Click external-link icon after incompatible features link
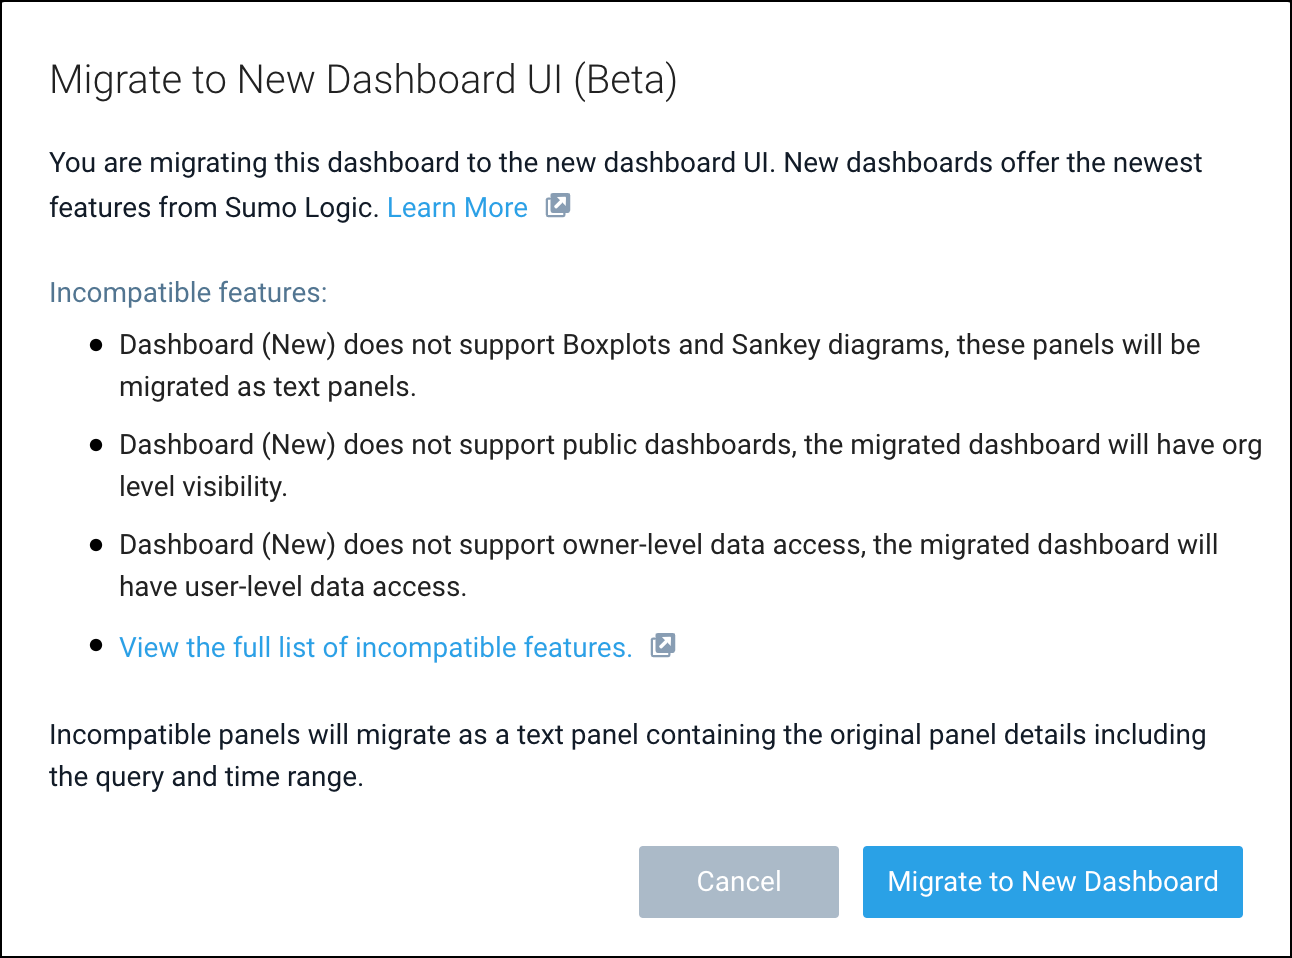 coord(663,646)
